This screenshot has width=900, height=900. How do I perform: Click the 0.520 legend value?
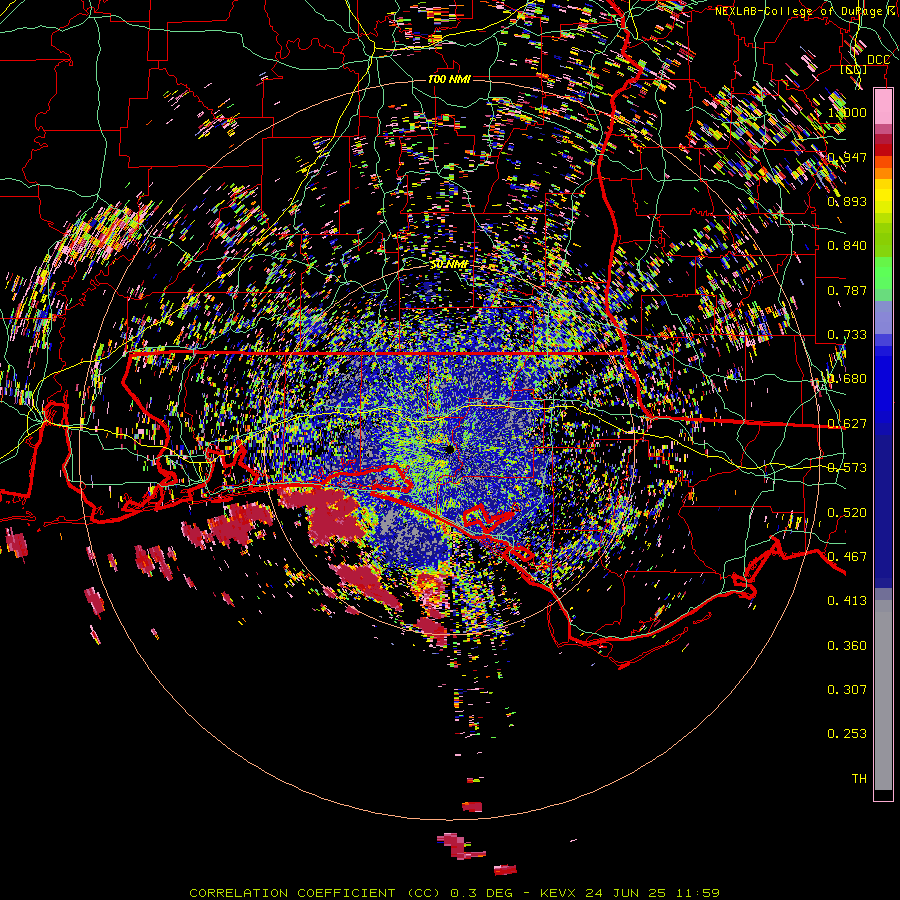pyautogui.click(x=847, y=513)
